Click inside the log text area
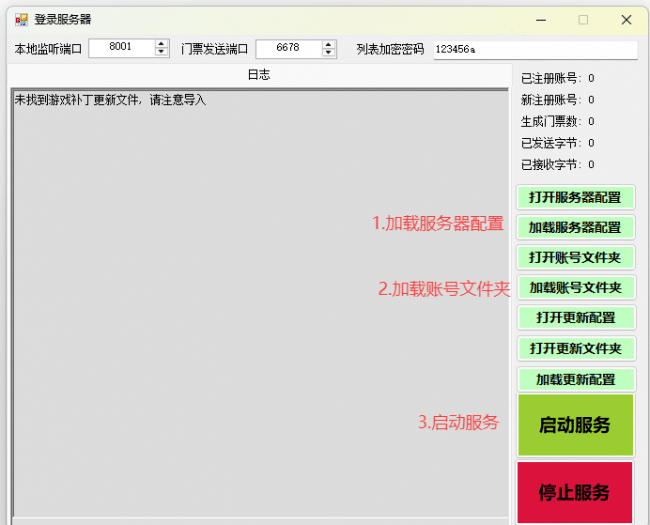This screenshot has height=525, width=650. (x=260, y=300)
